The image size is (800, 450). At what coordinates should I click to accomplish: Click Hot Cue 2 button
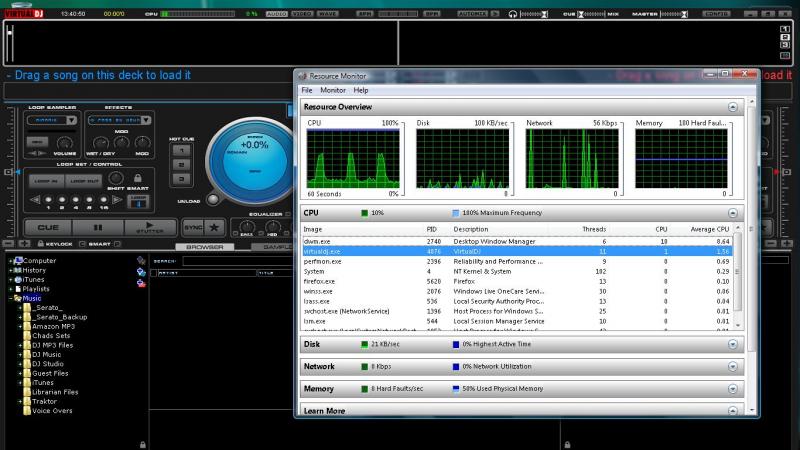[181, 165]
